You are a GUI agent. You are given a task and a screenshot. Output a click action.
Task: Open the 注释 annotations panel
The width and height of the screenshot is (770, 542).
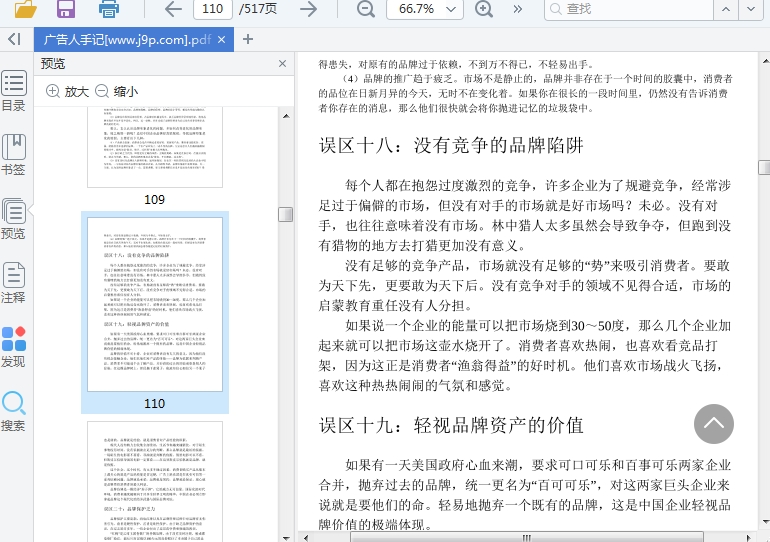[14, 283]
